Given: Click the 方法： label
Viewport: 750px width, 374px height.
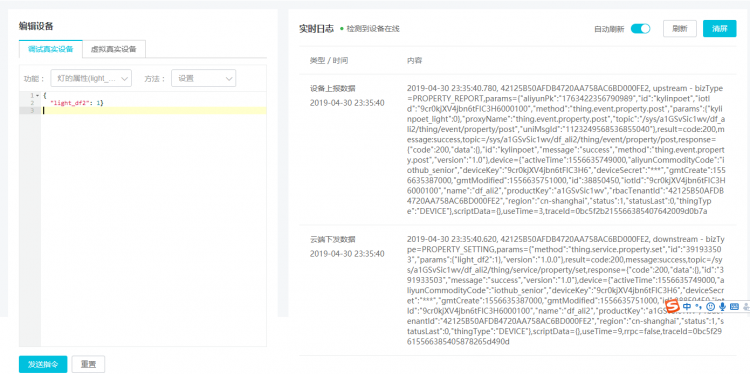Looking at the screenshot, I should click(154, 78).
